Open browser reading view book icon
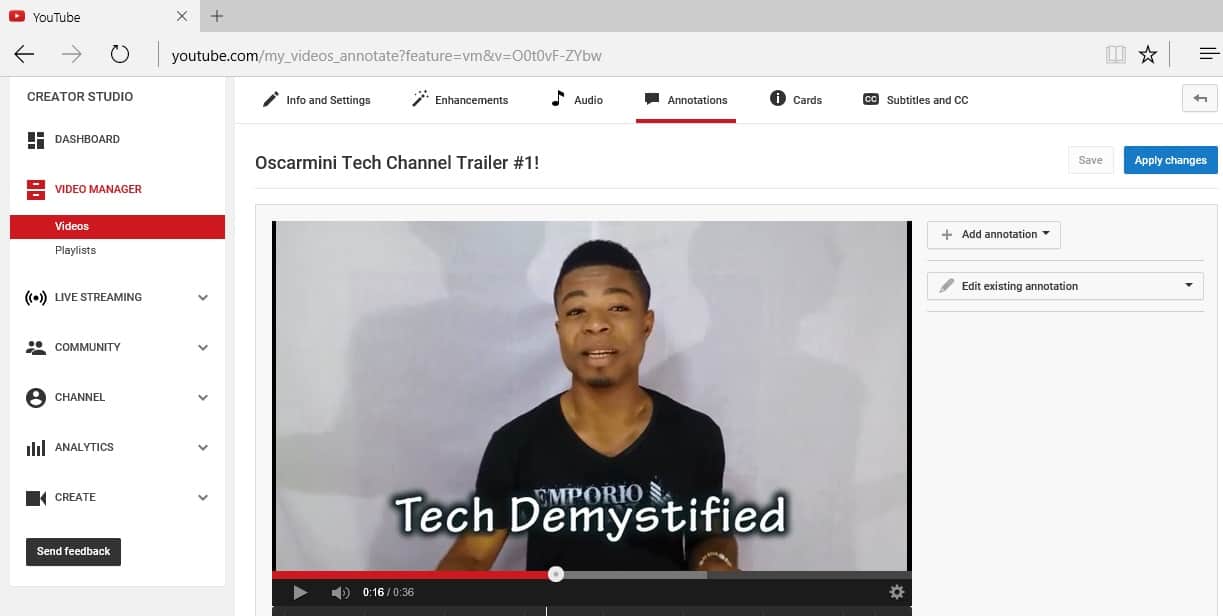This screenshot has height=616, width=1223. point(1116,54)
